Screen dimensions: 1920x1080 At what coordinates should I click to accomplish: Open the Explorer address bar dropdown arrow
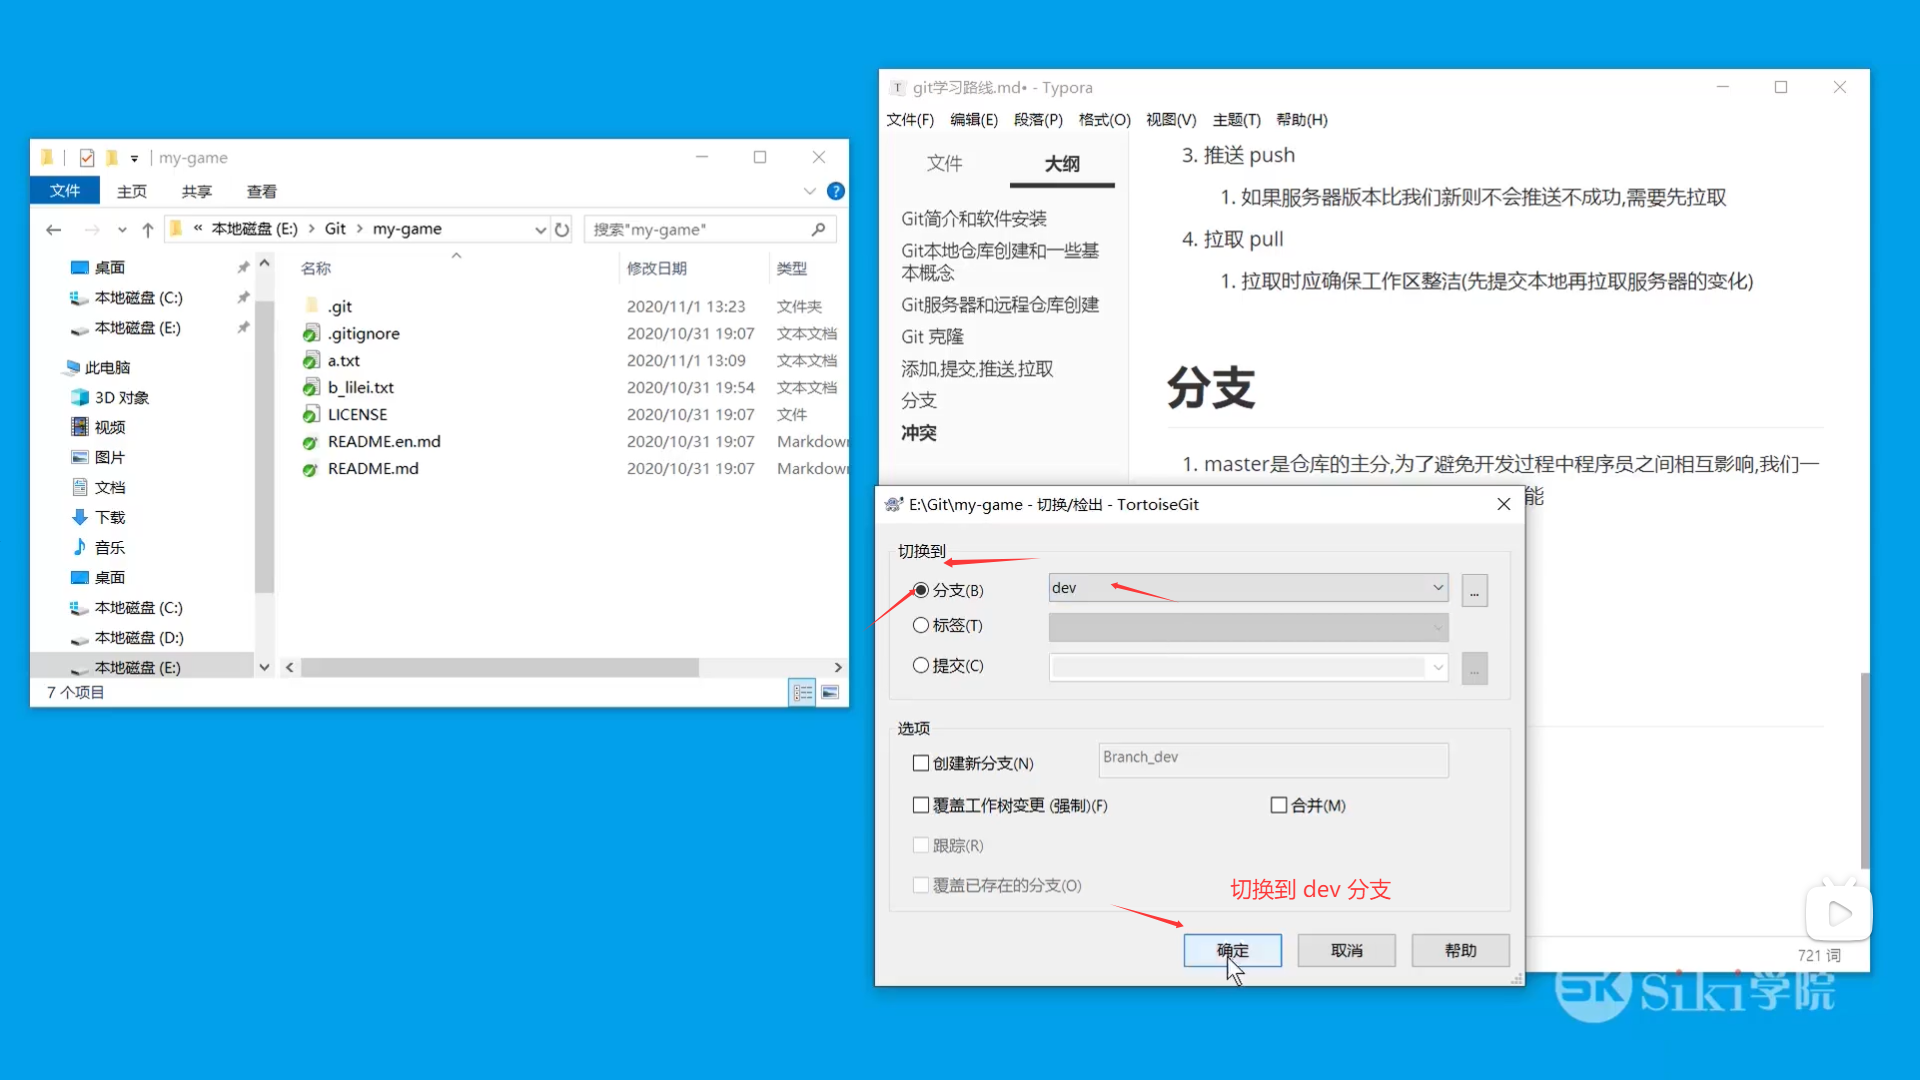[541, 229]
